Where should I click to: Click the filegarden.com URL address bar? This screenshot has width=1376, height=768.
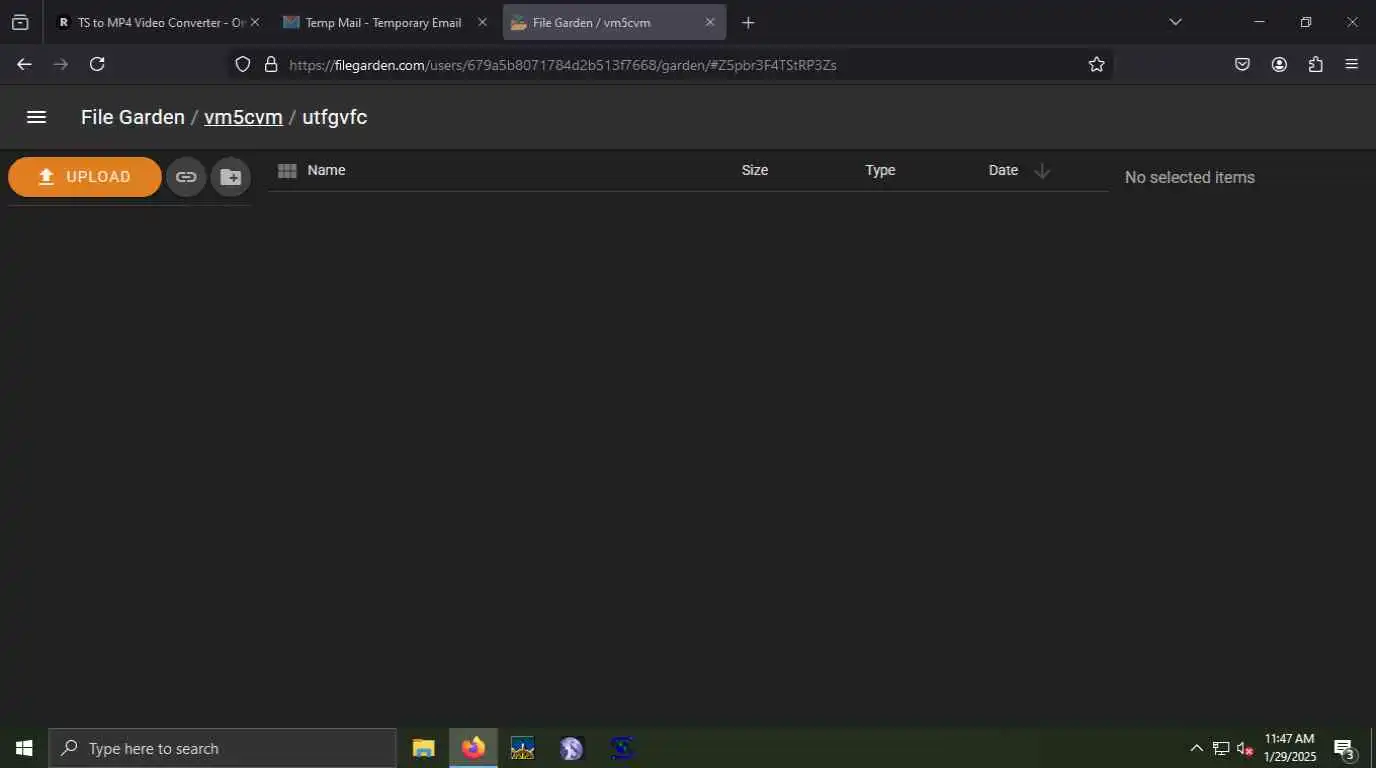[670, 64]
